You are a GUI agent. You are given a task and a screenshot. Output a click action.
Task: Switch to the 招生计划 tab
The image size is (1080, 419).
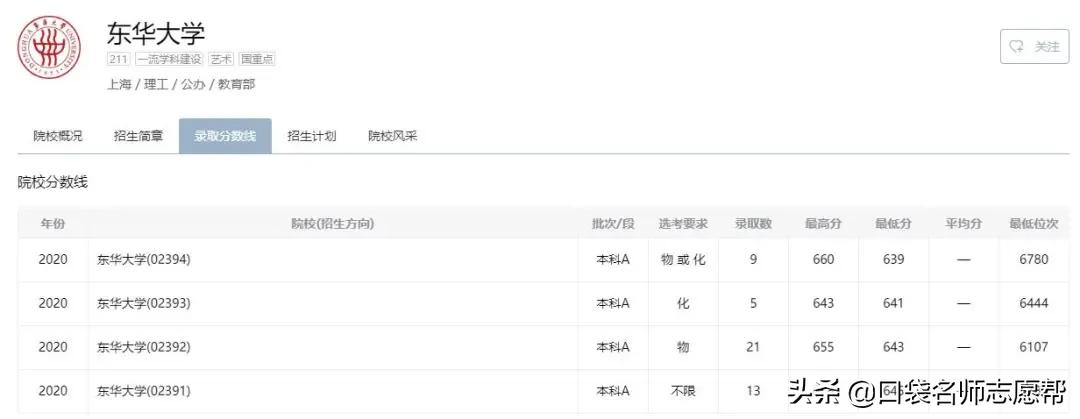click(x=312, y=136)
